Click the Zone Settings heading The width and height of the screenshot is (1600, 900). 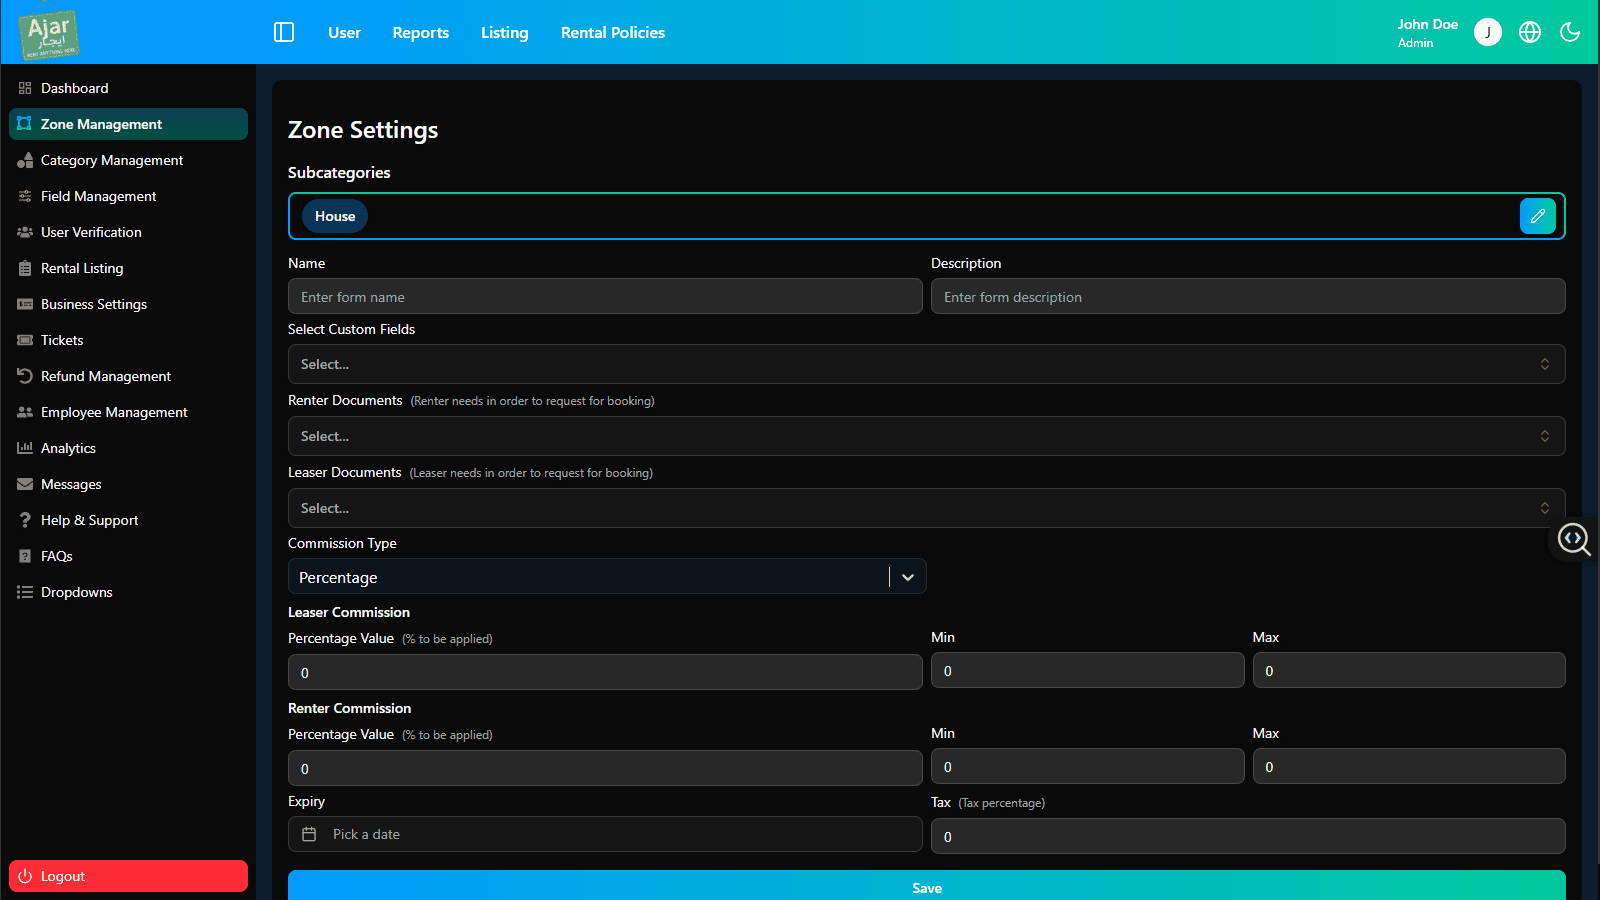[363, 130]
